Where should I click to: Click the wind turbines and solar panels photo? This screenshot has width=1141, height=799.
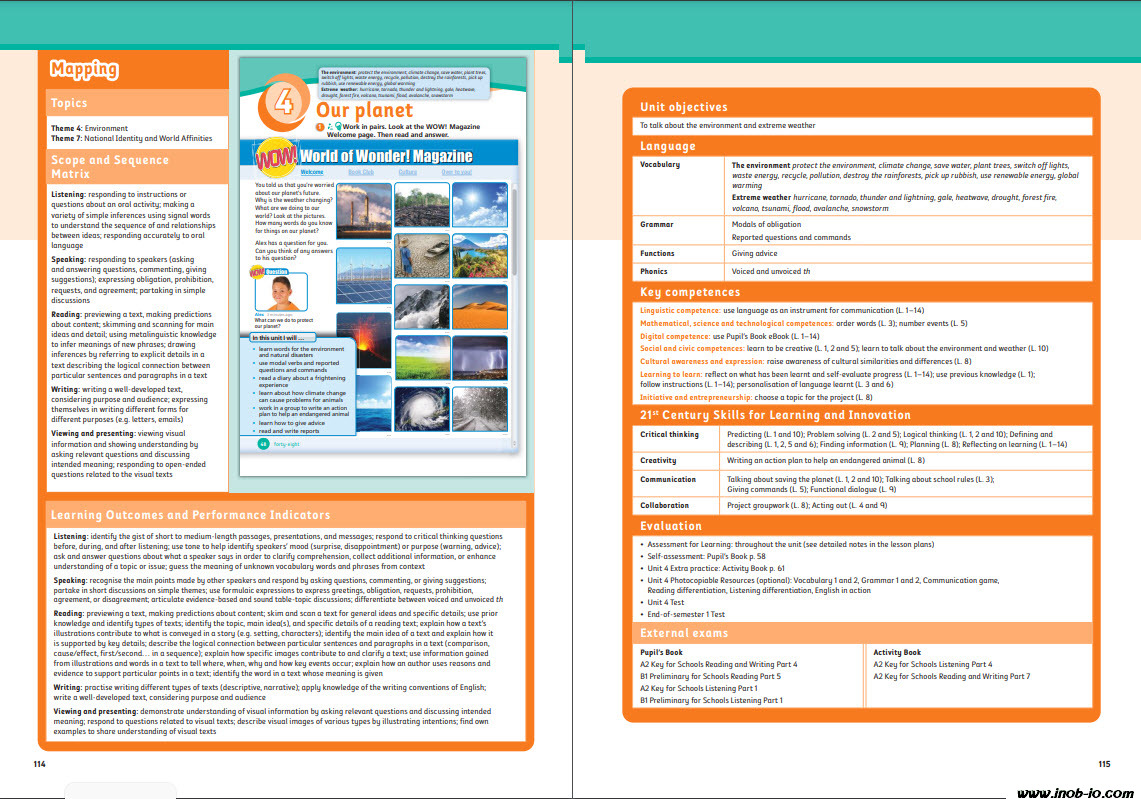click(x=364, y=274)
